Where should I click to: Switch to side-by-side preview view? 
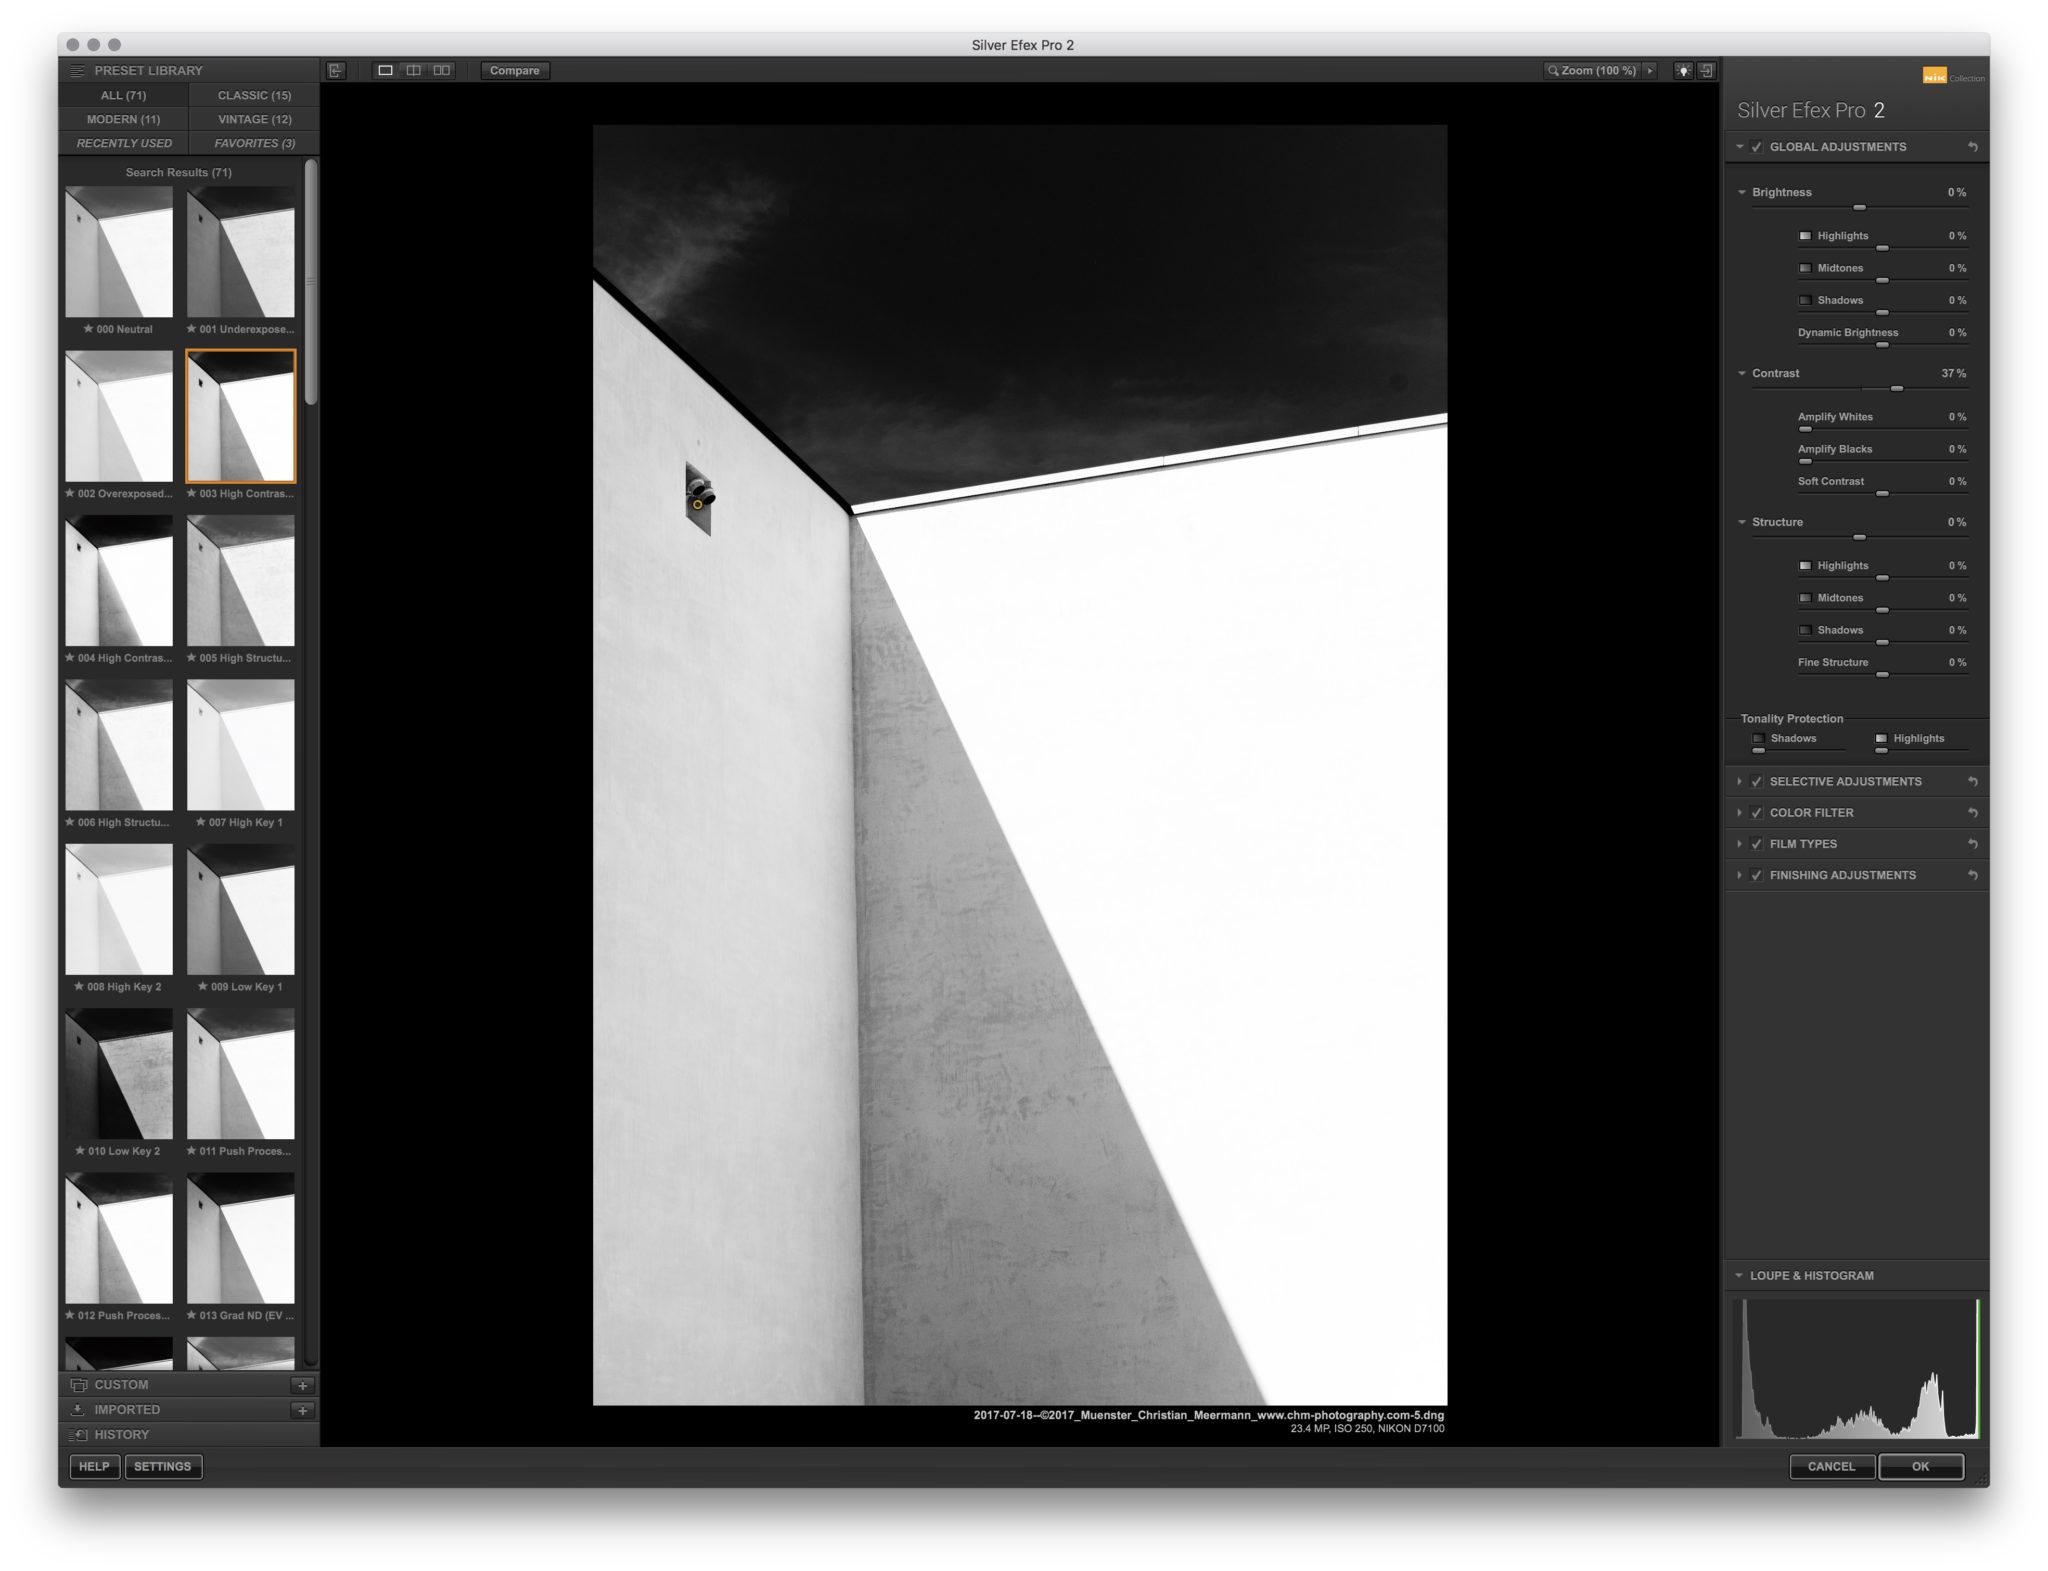coord(442,70)
